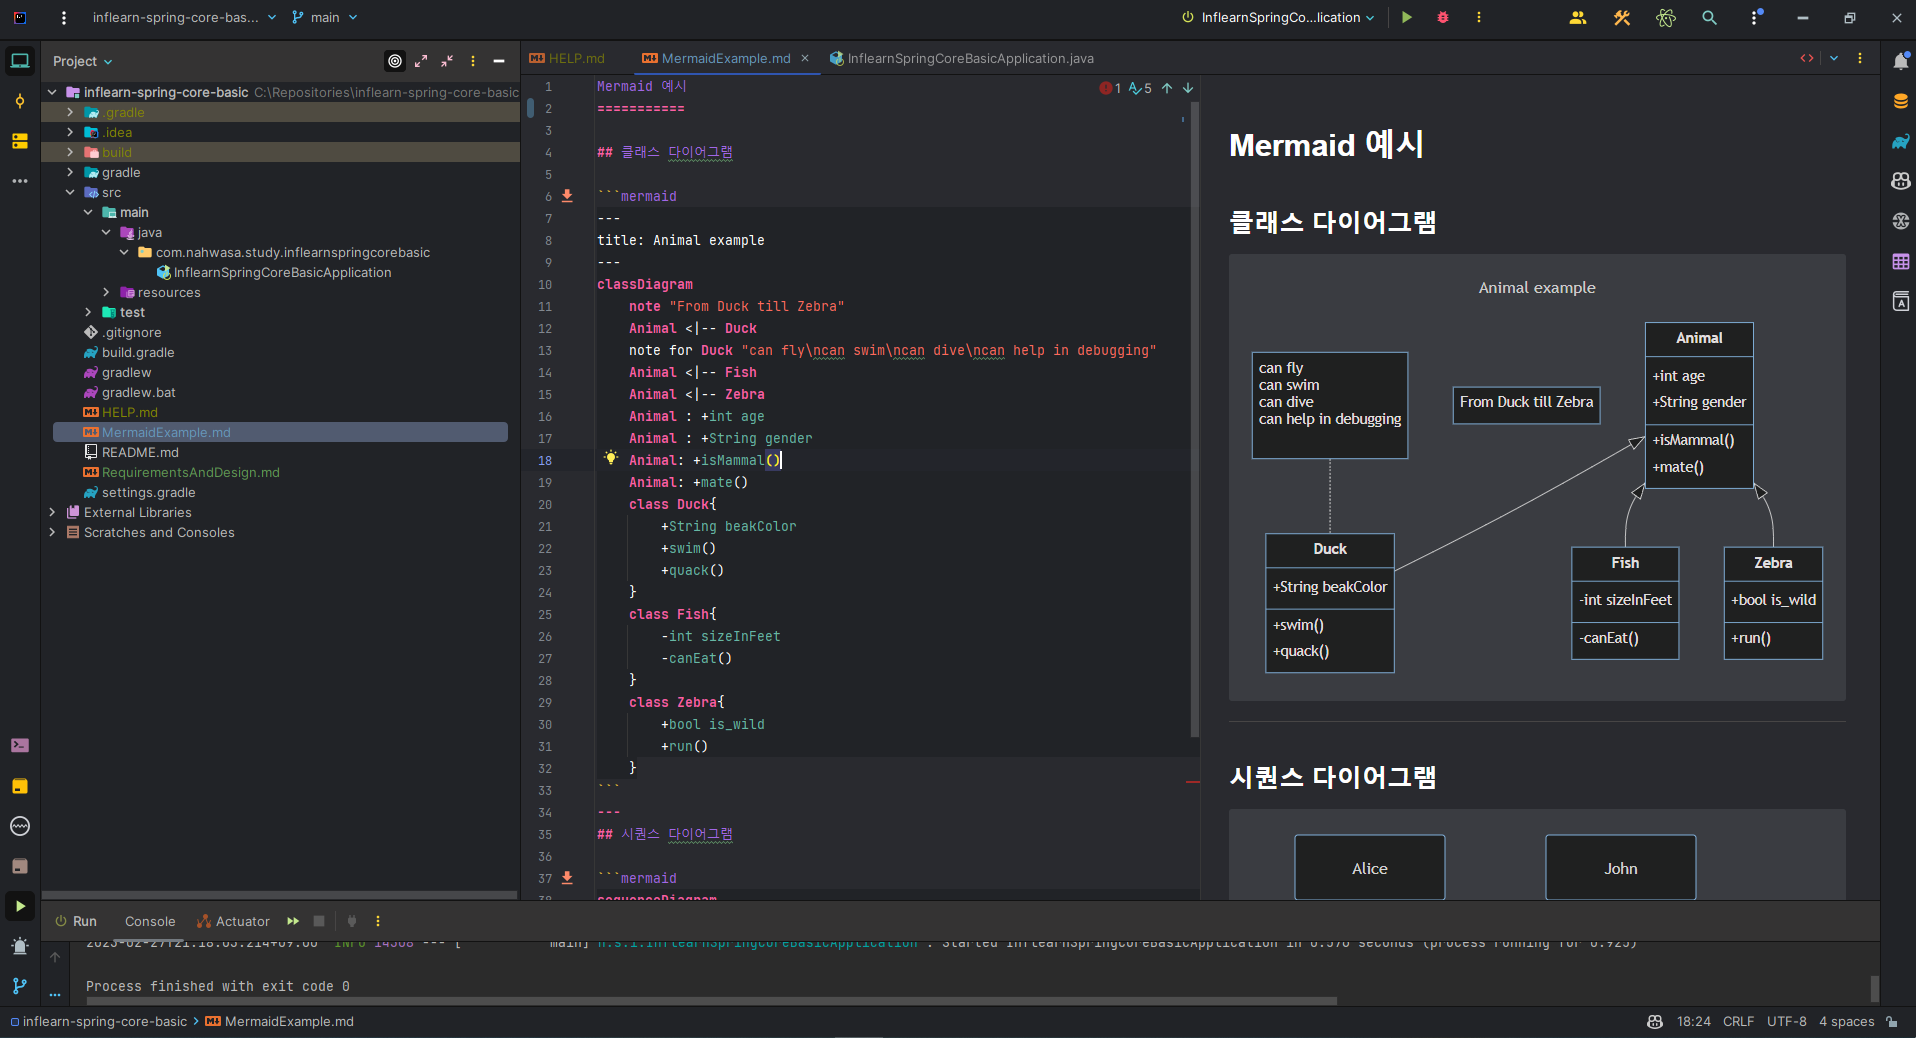Go to previous highlighted error arrow up
Image resolution: width=1916 pixels, height=1038 pixels.
pyautogui.click(x=1167, y=88)
